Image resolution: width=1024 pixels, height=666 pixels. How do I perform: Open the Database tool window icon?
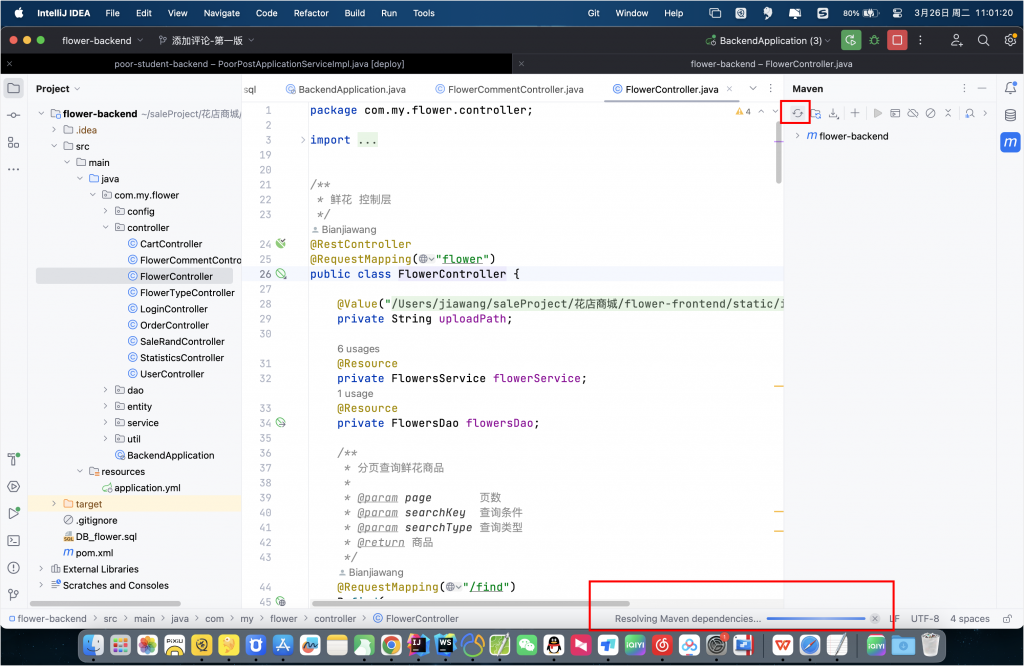click(1009, 113)
